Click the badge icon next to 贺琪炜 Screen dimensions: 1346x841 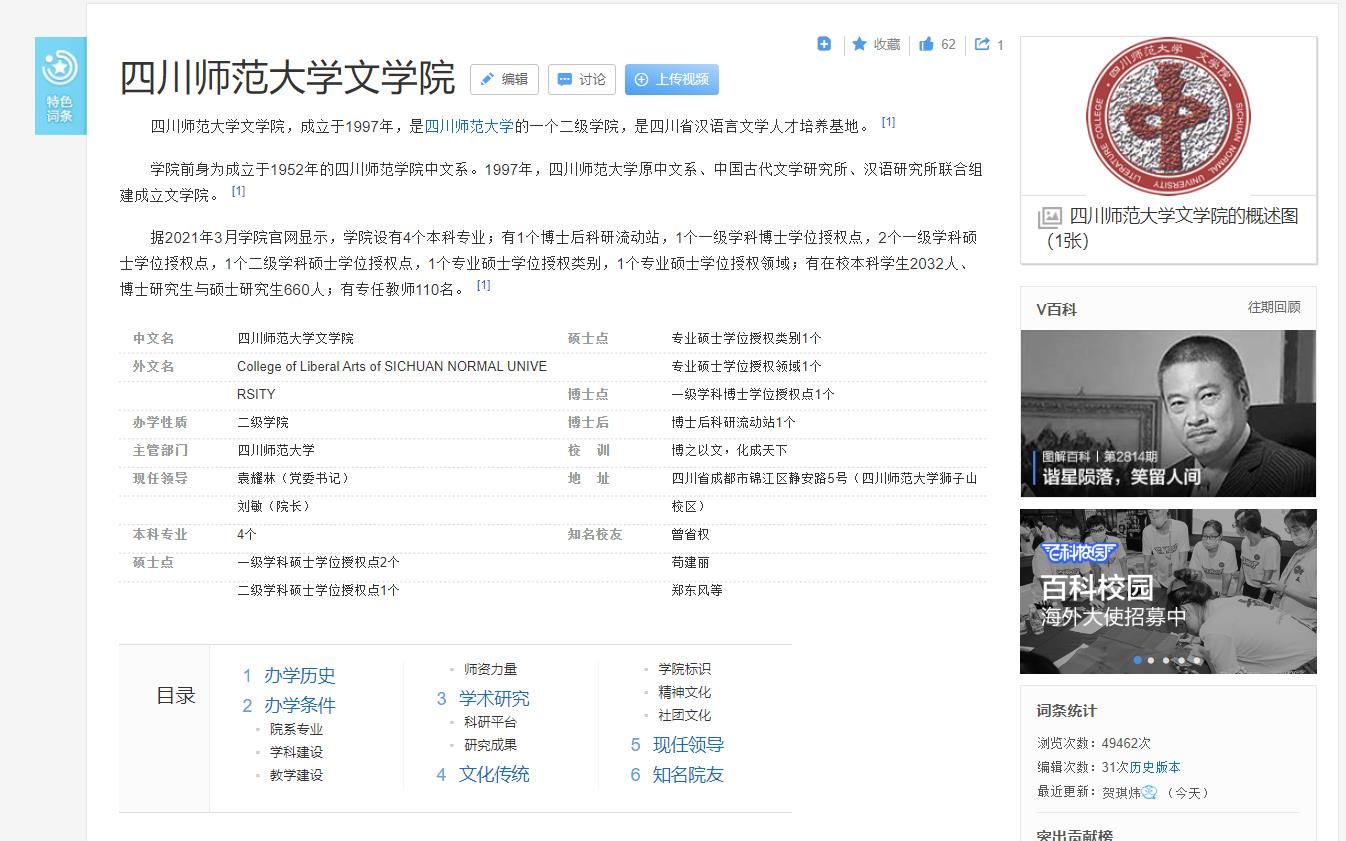[1149, 792]
